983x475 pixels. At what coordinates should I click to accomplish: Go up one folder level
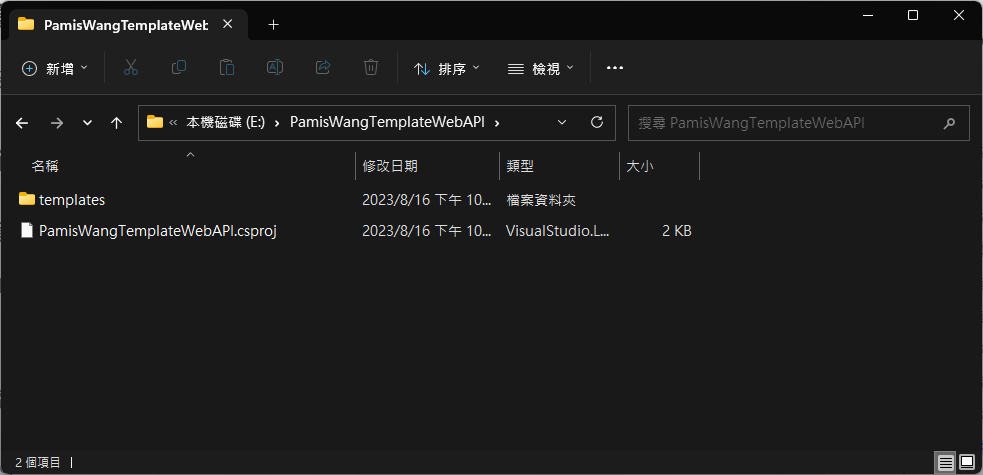click(116, 123)
